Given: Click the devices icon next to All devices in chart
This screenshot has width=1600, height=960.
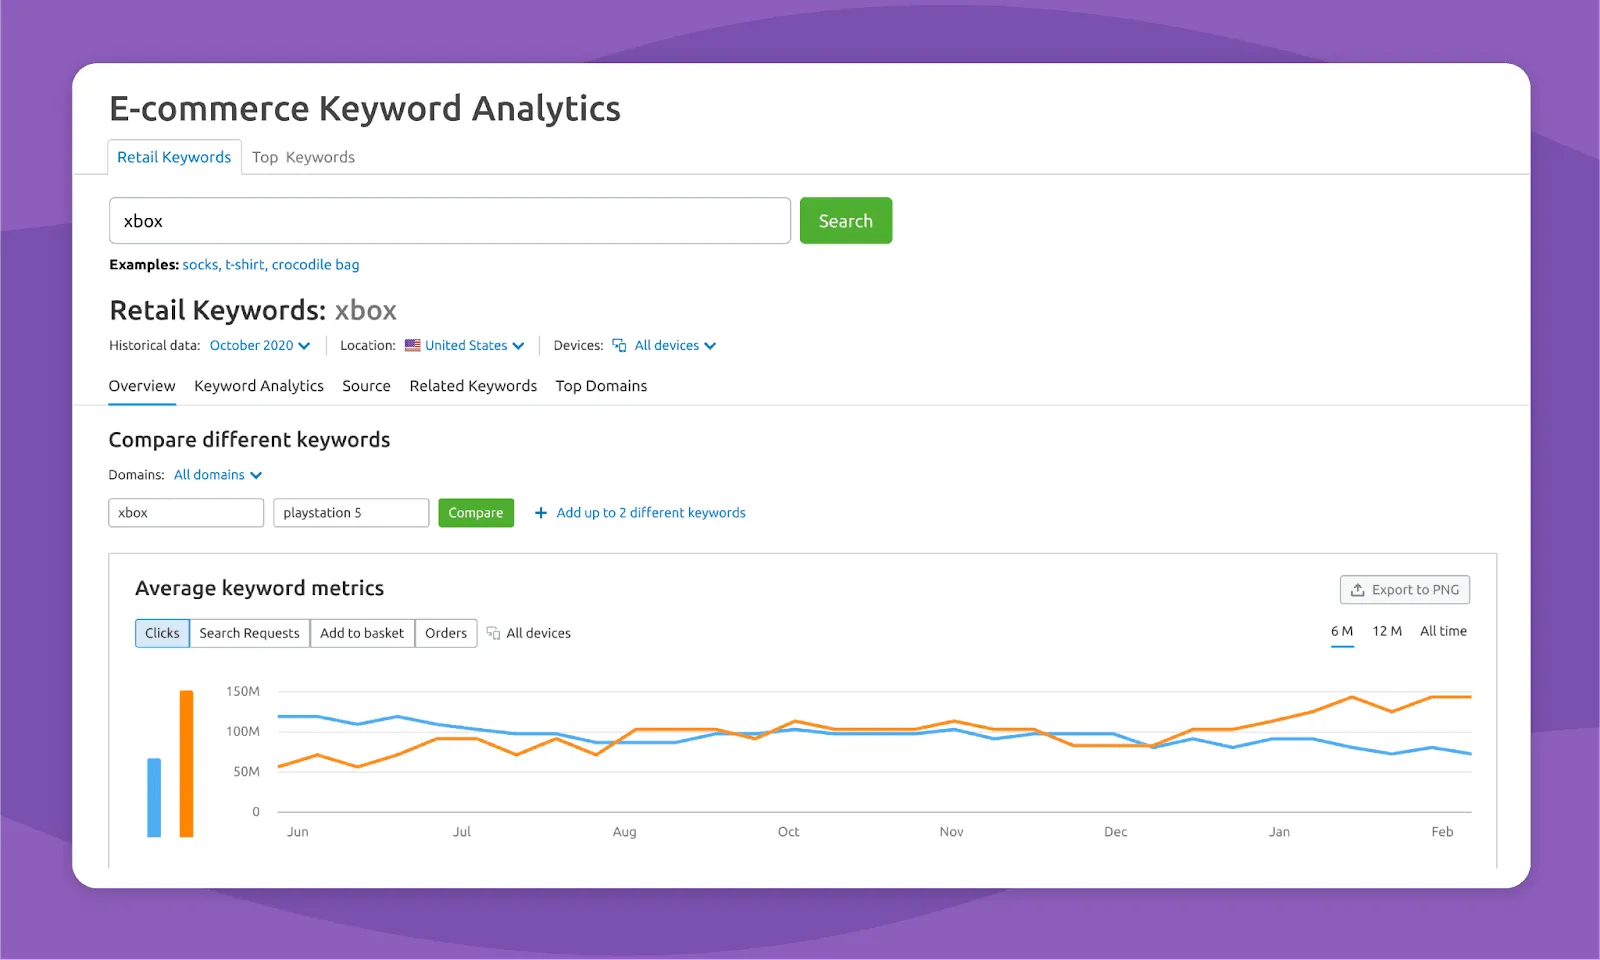Looking at the screenshot, I should click(x=492, y=632).
